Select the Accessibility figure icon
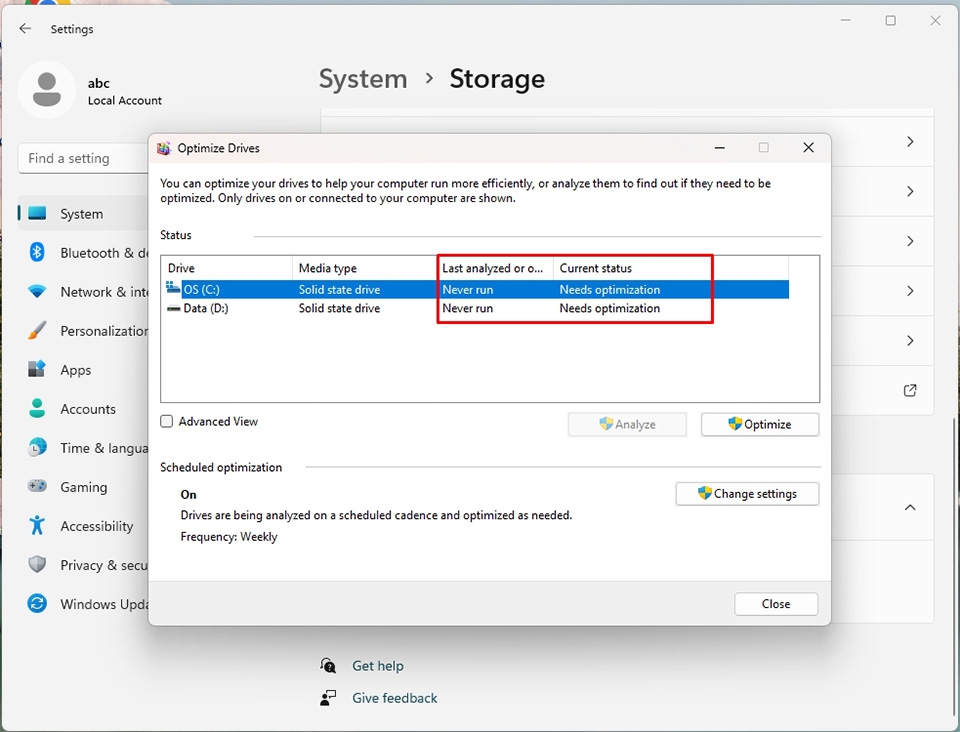Viewport: 960px width, 732px height. pyautogui.click(x=37, y=525)
